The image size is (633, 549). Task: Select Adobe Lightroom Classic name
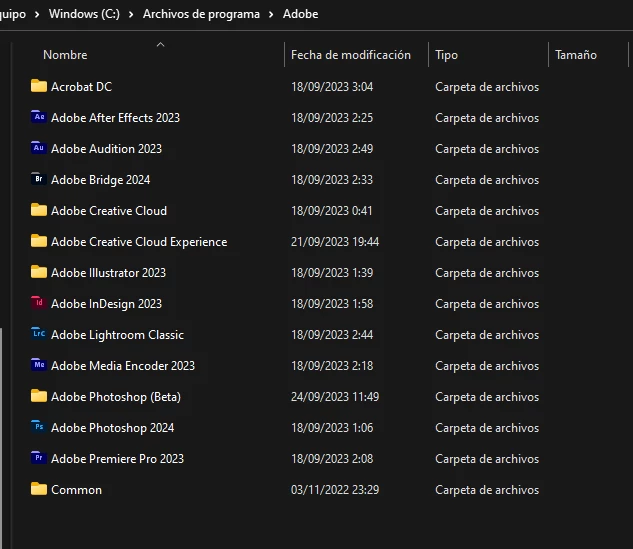[x=117, y=335]
